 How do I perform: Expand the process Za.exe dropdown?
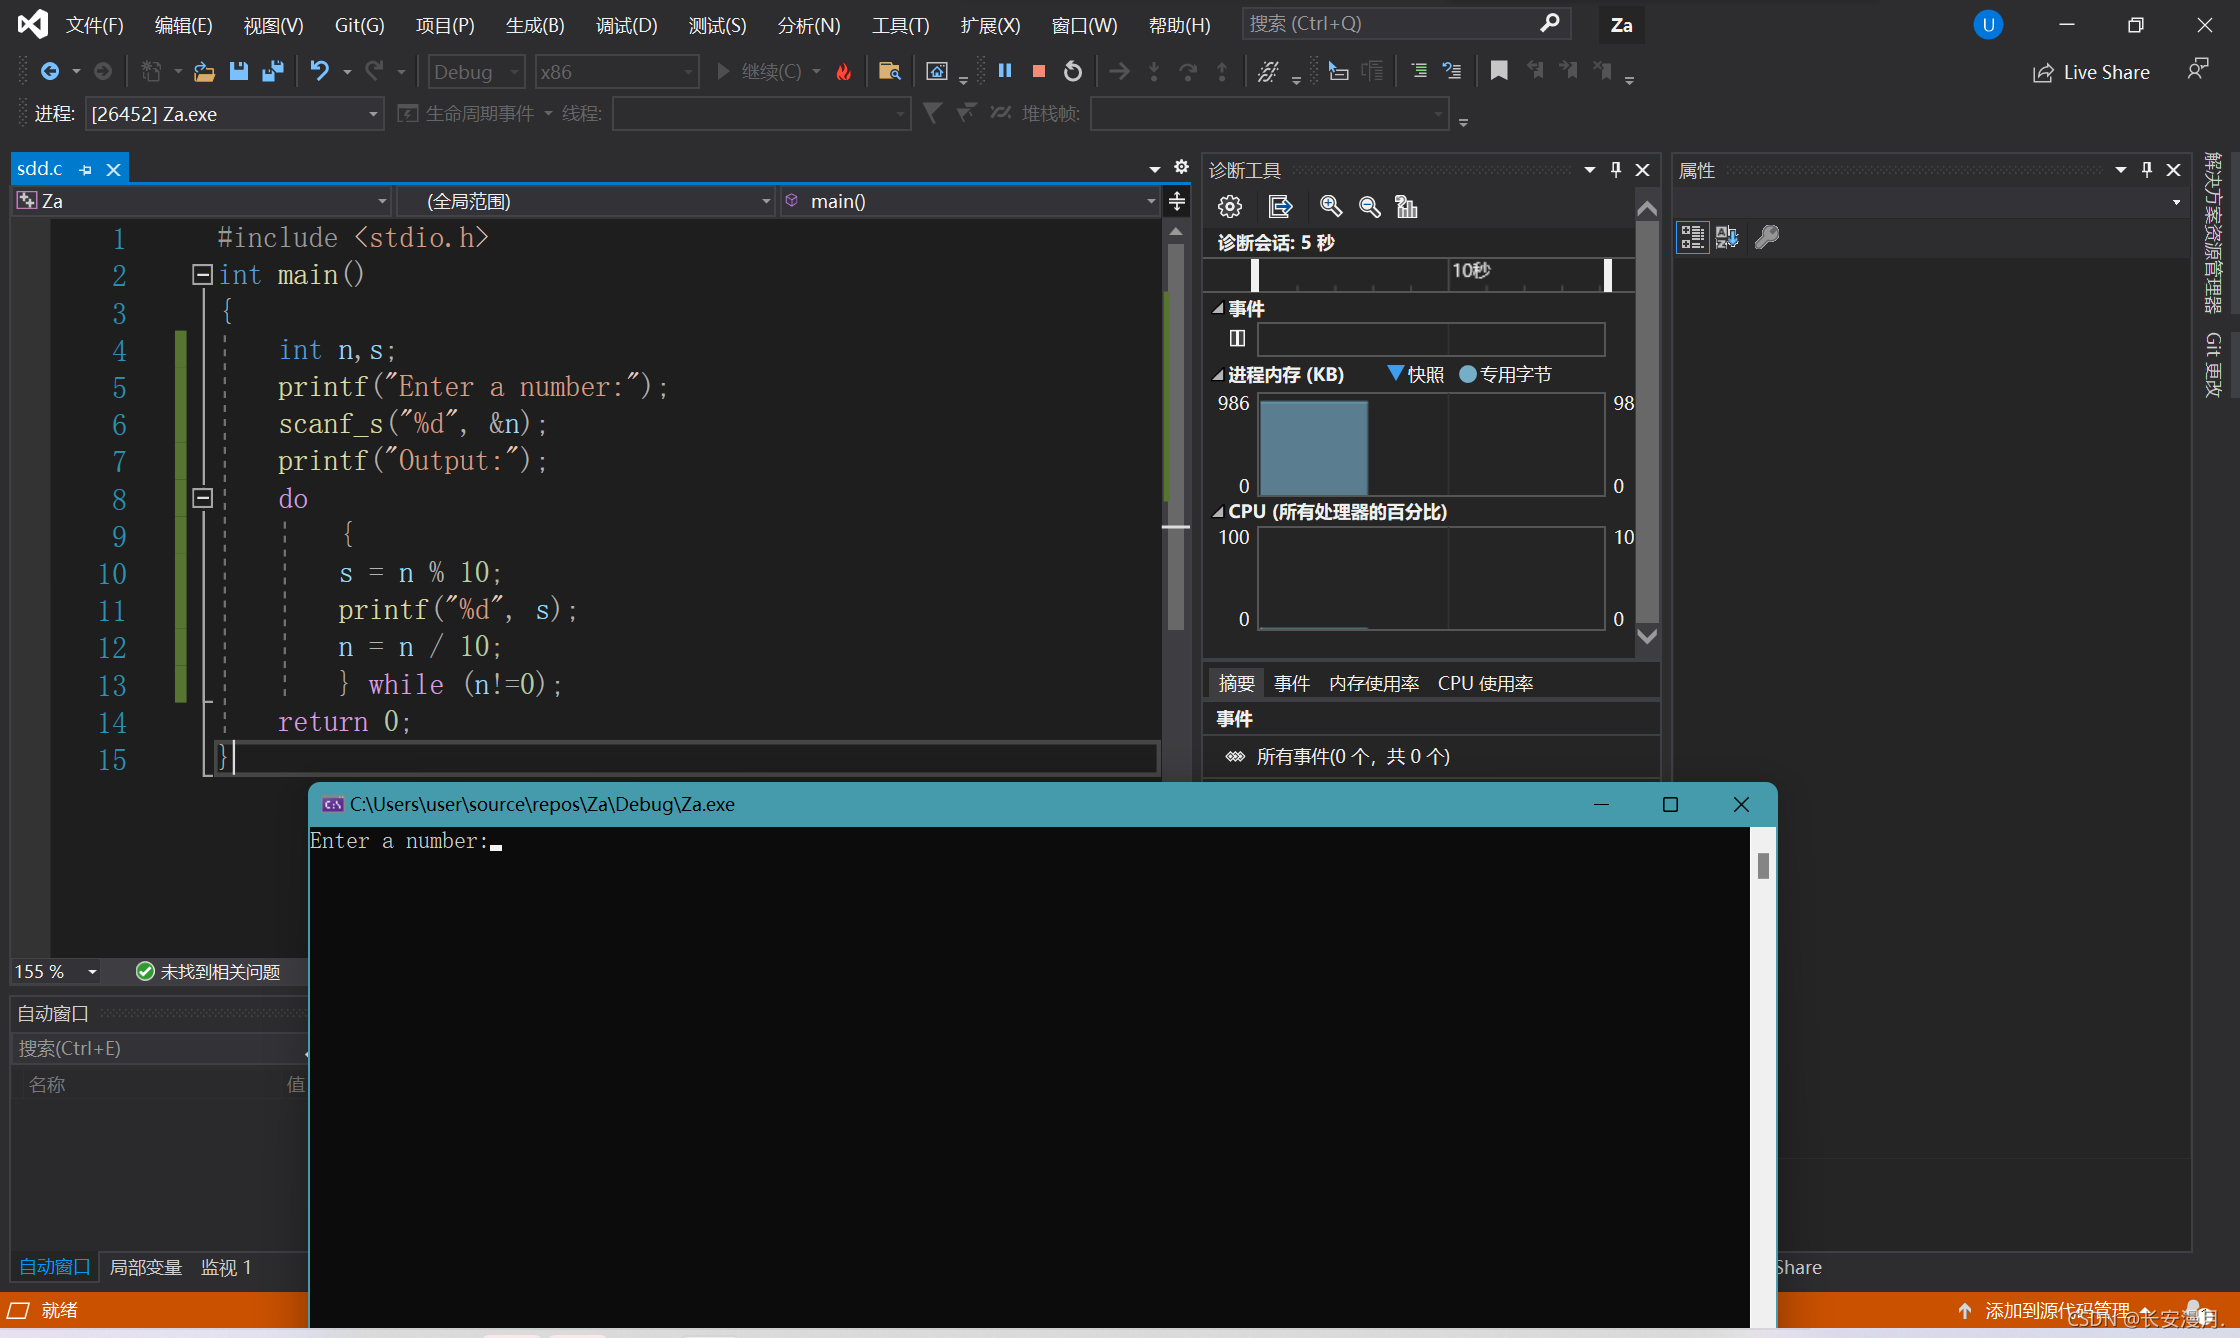pos(372,114)
